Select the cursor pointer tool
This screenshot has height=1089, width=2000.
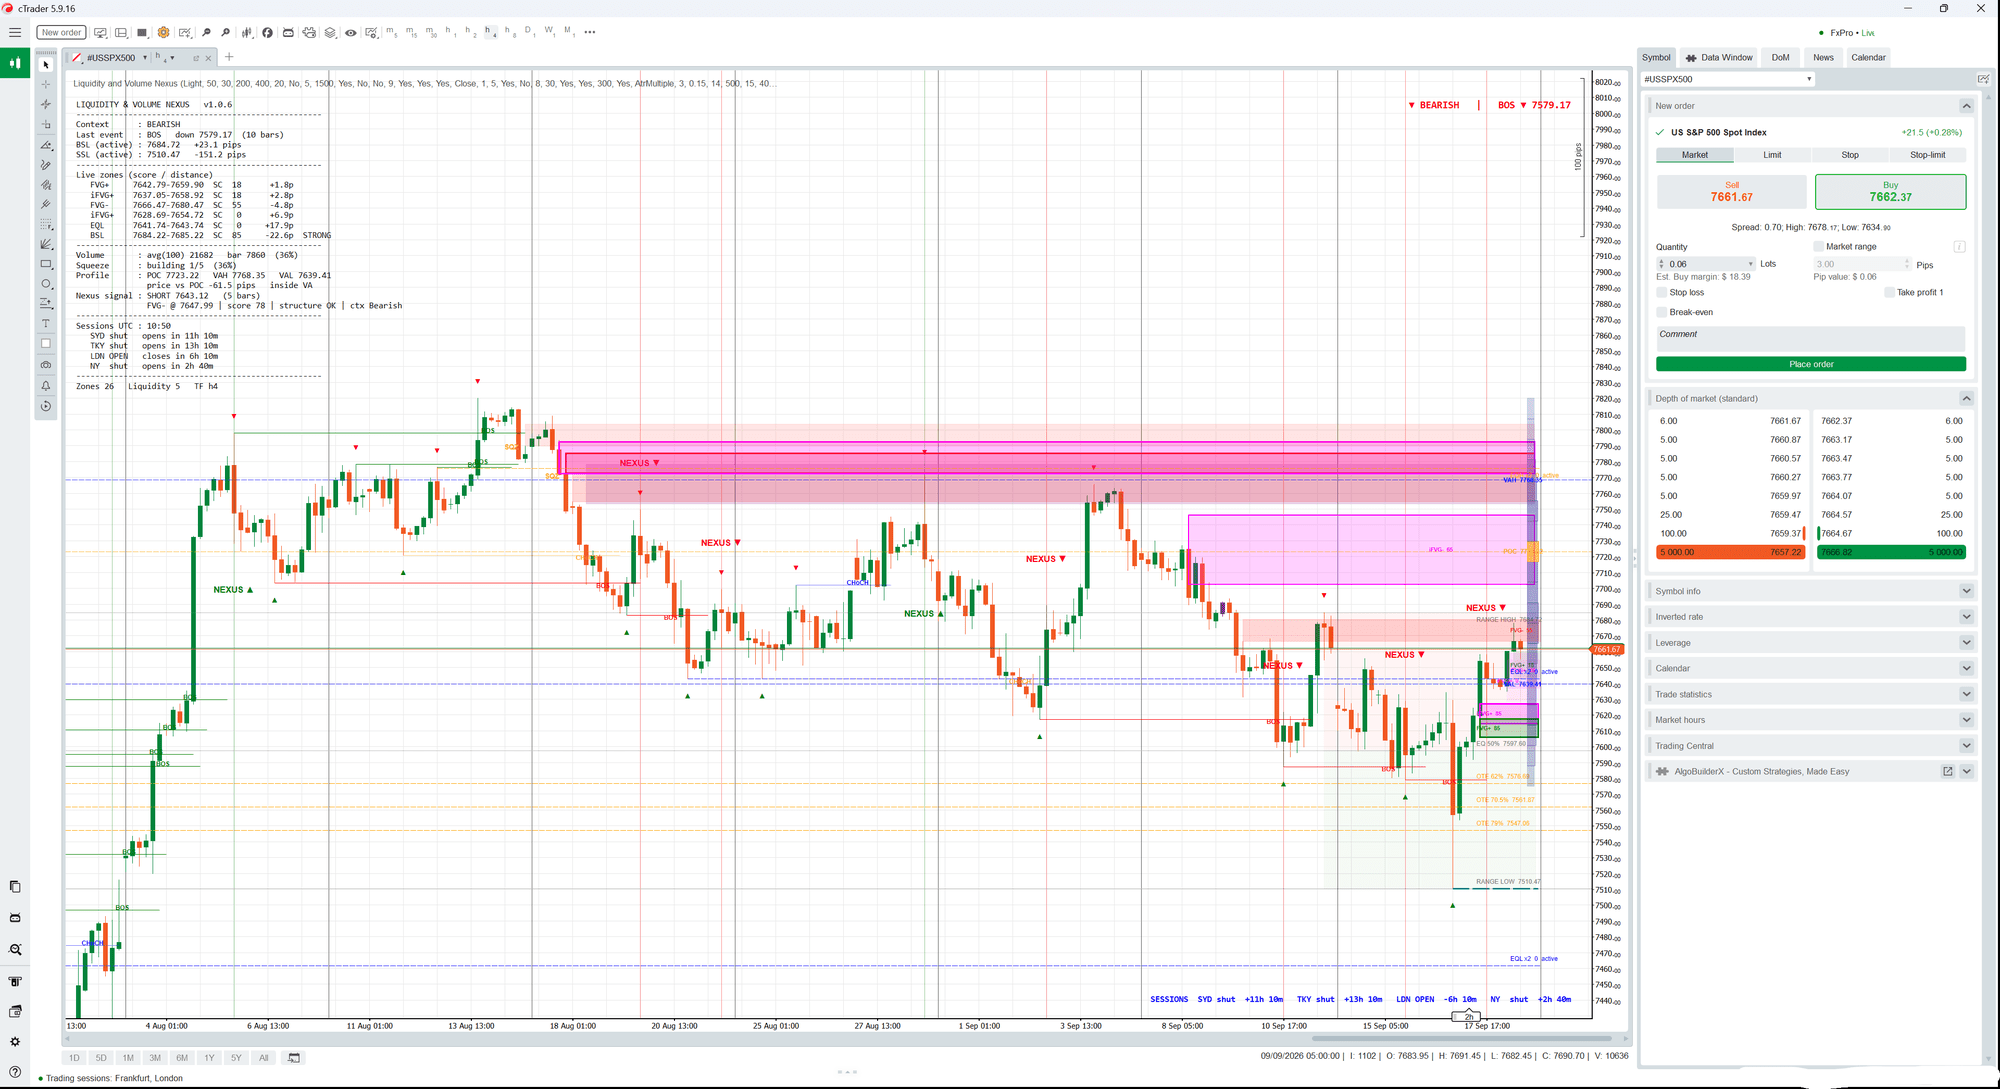click(x=46, y=65)
